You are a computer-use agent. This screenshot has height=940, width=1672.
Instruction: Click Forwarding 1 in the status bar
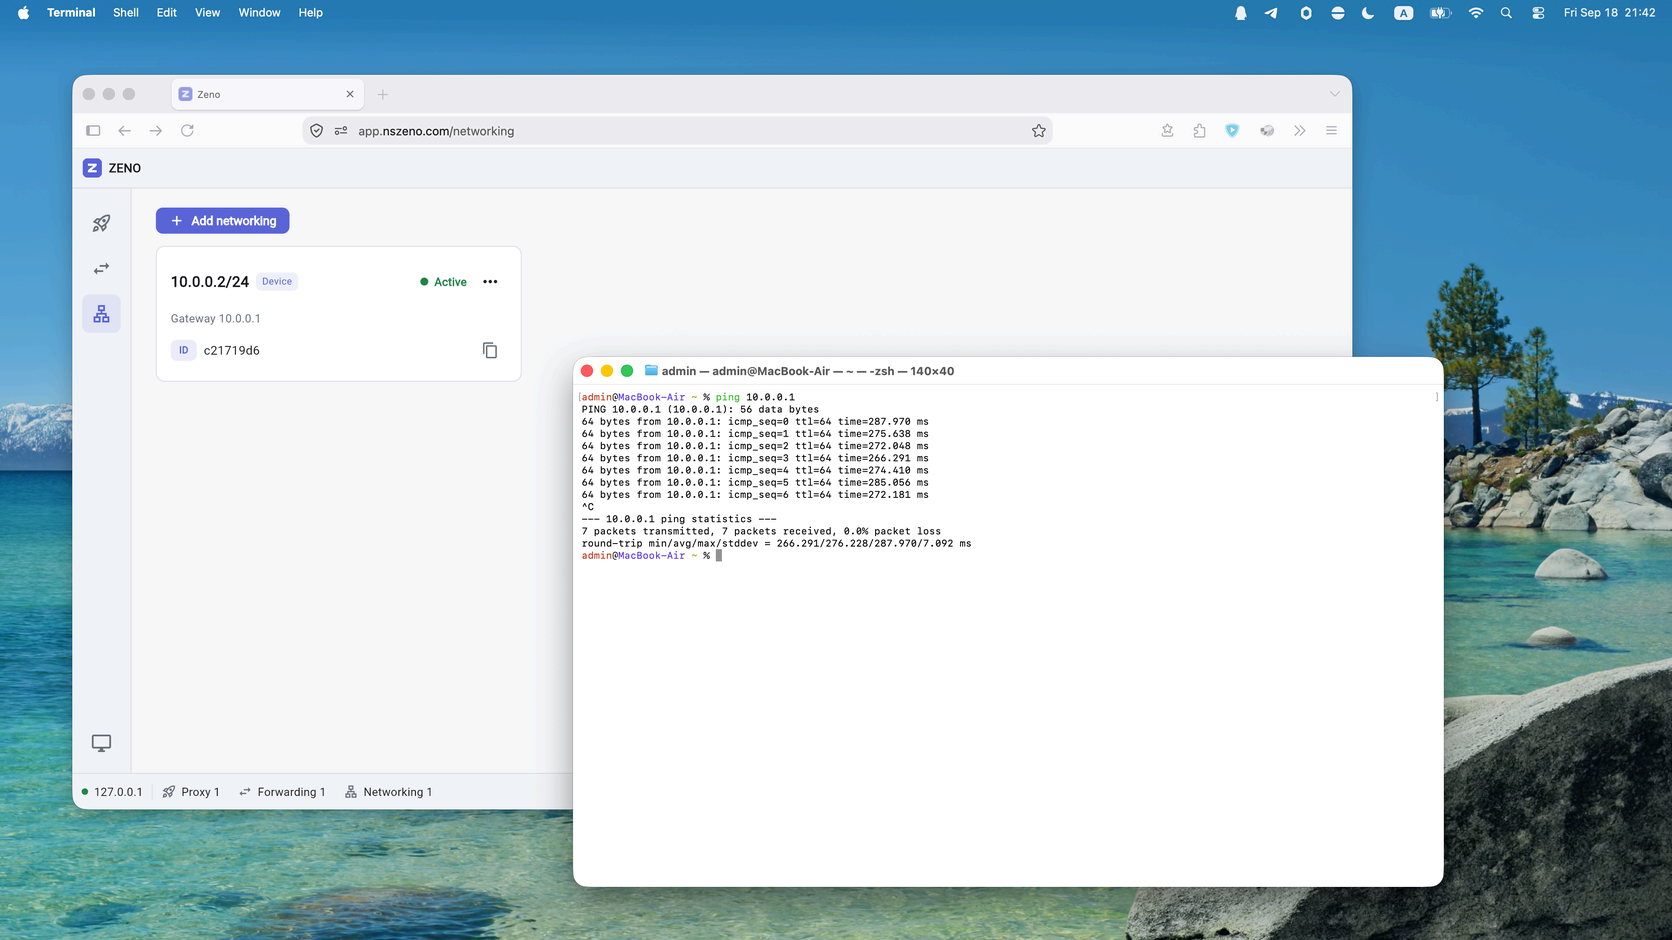point(282,792)
